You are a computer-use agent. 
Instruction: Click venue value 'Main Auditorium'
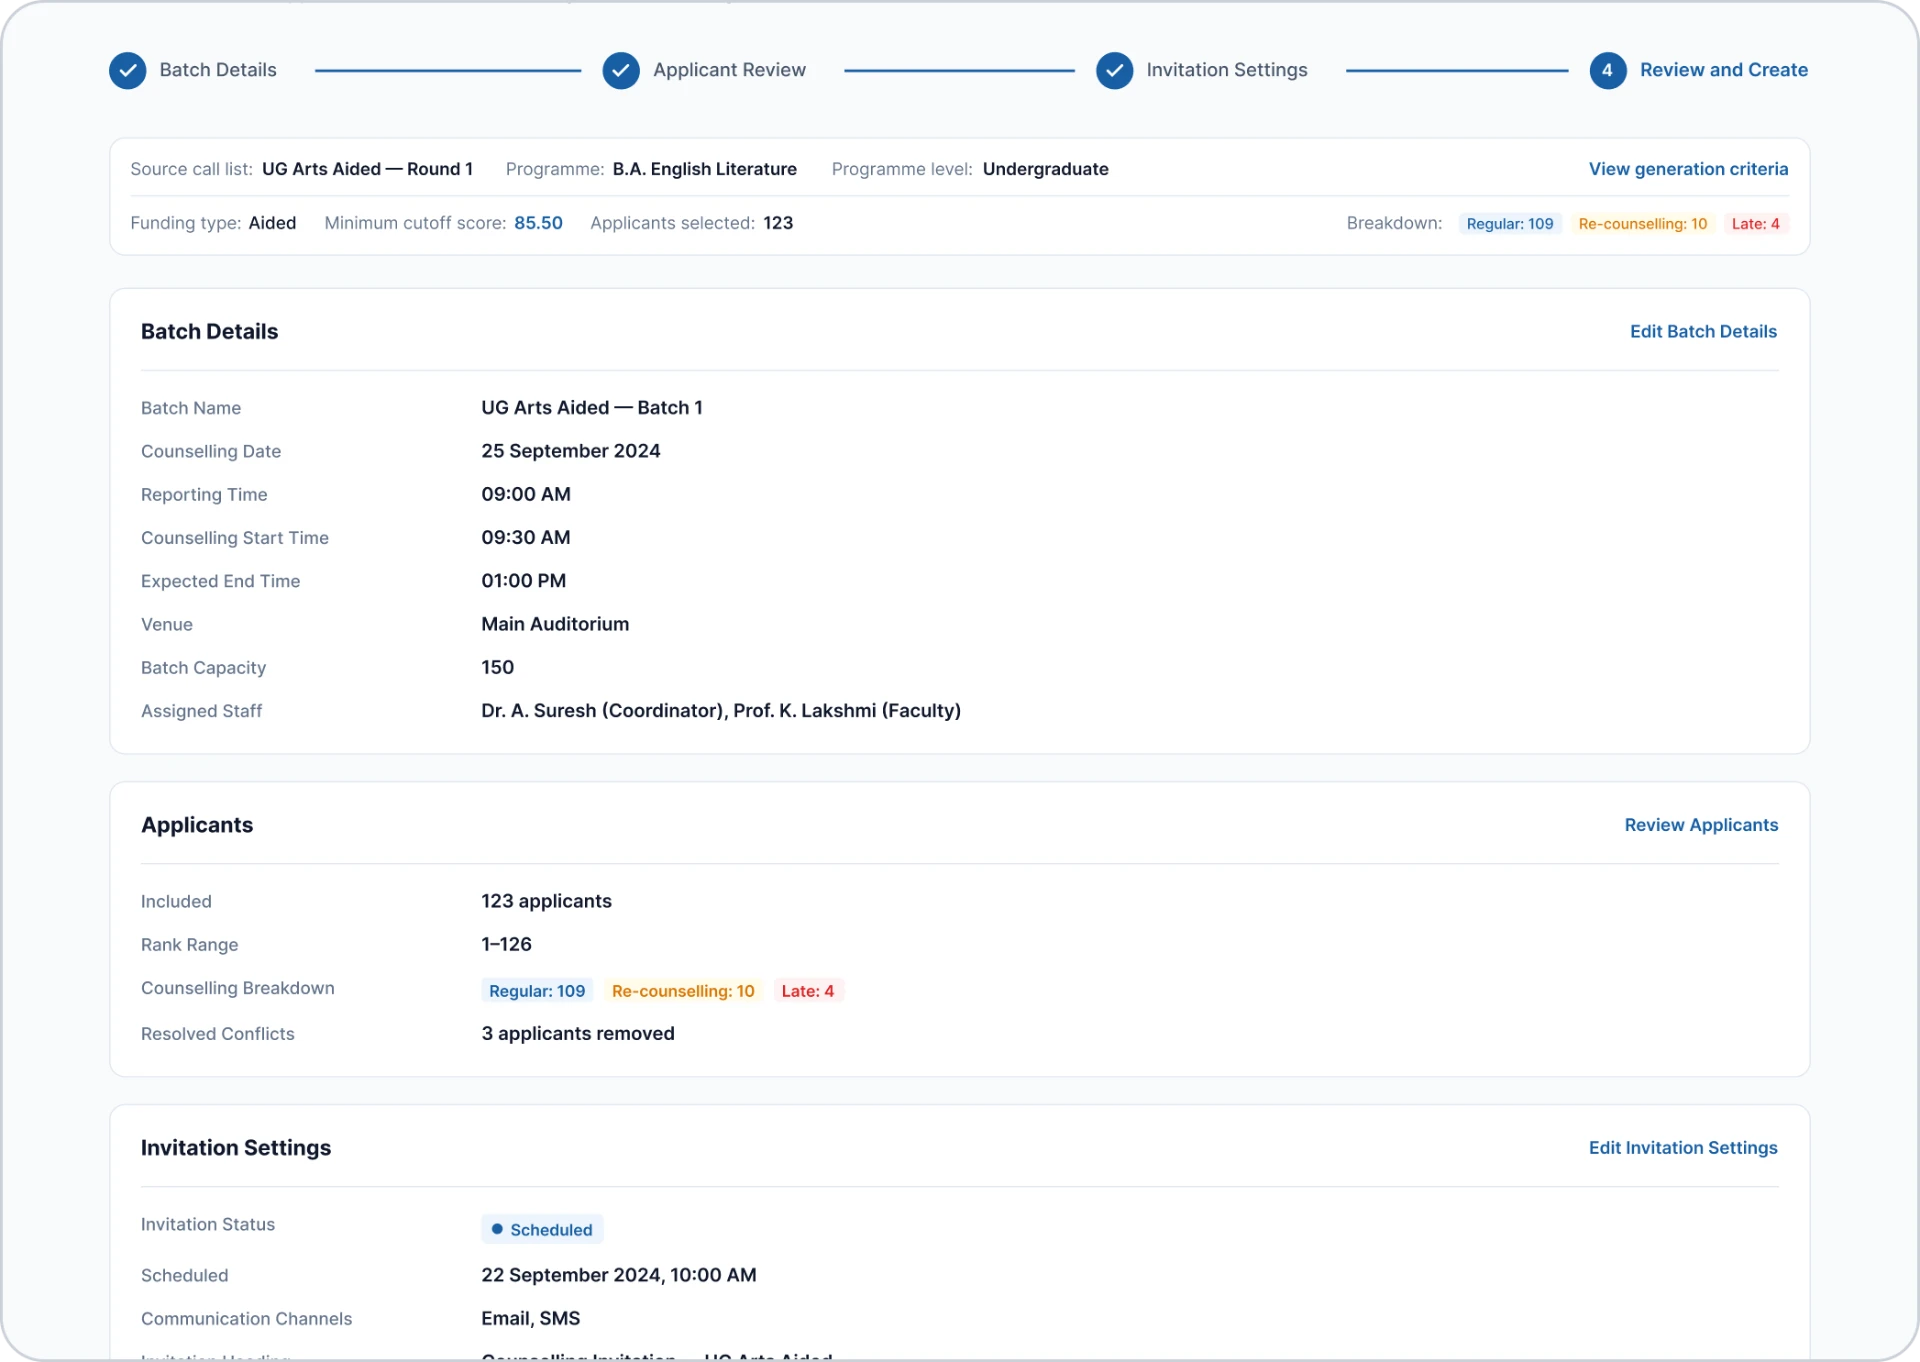(x=555, y=624)
